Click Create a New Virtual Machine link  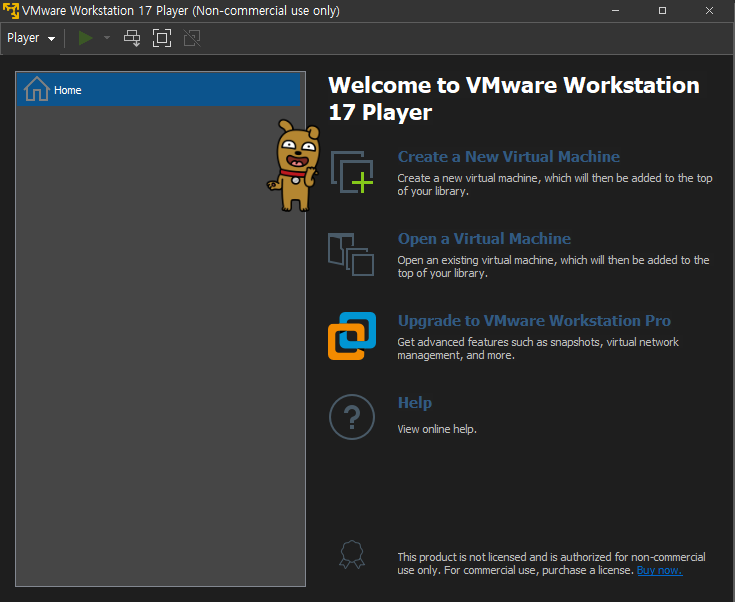509,157
